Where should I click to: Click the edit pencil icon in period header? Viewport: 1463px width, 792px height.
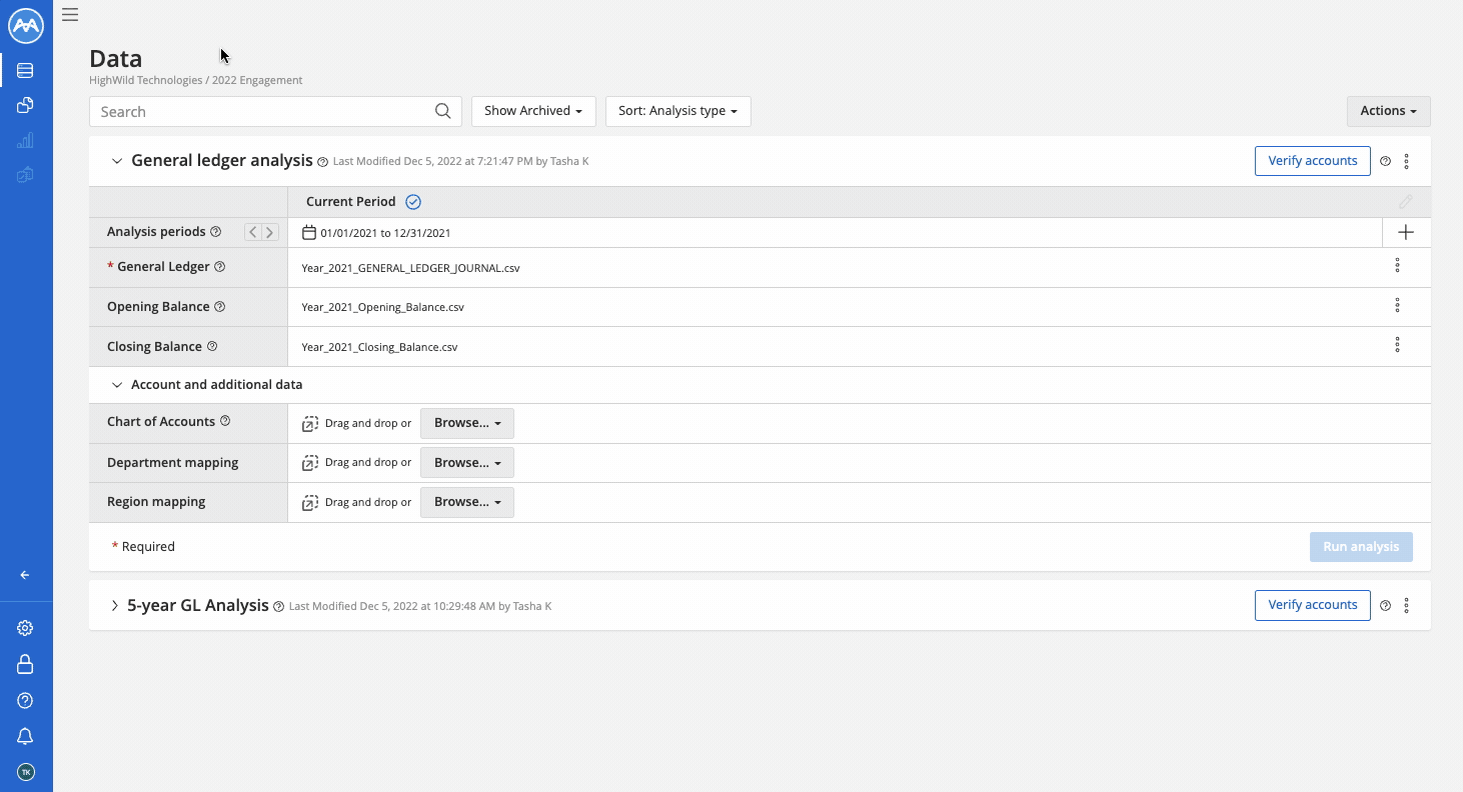1406,202
